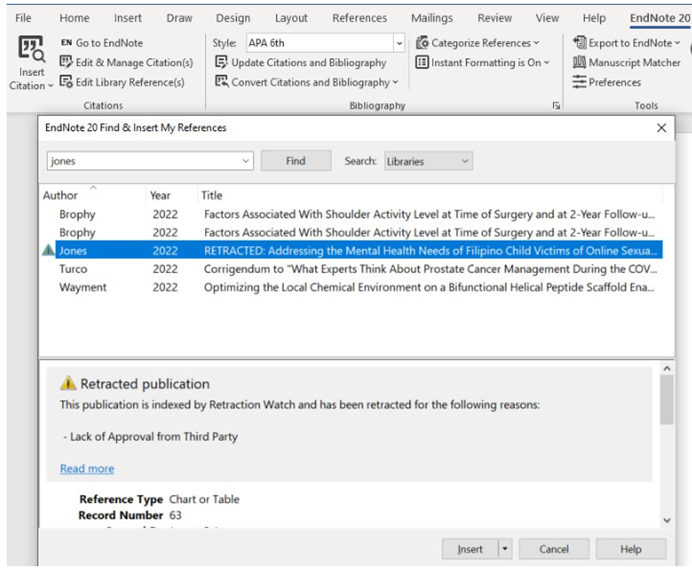Open search term history dropdown for jones
This screenshot has width=692, height=570.
[x=246, y=161]
